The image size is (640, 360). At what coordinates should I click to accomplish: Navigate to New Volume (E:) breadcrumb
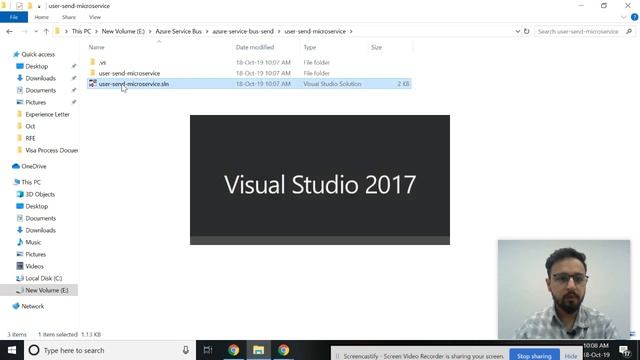(123, 31)
